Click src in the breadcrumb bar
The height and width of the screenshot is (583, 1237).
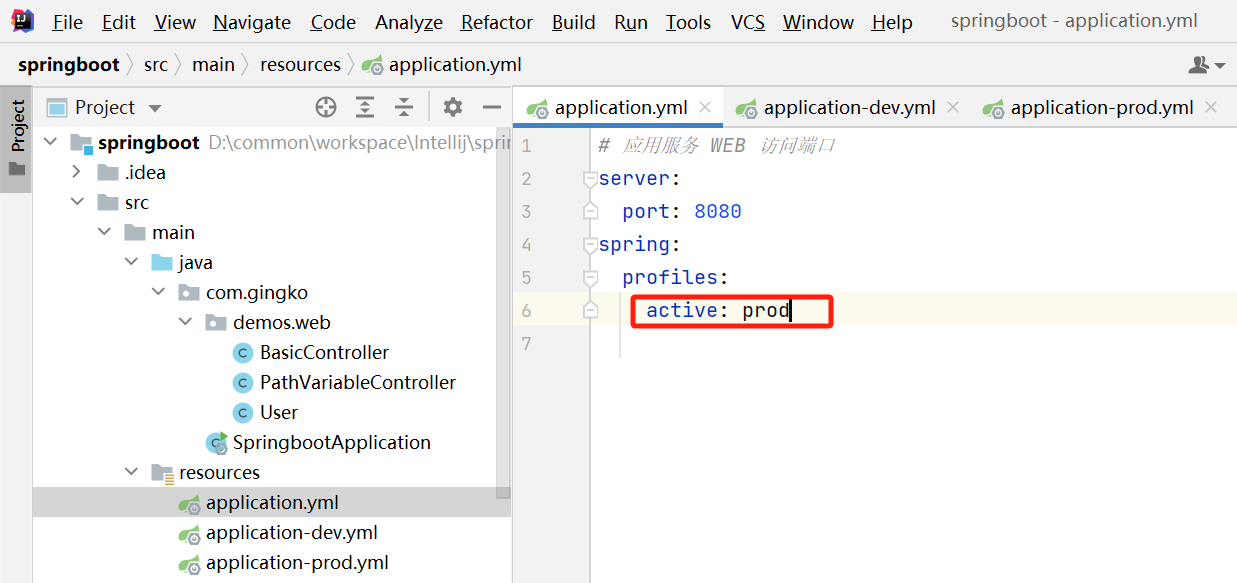[x=156, y=65]
